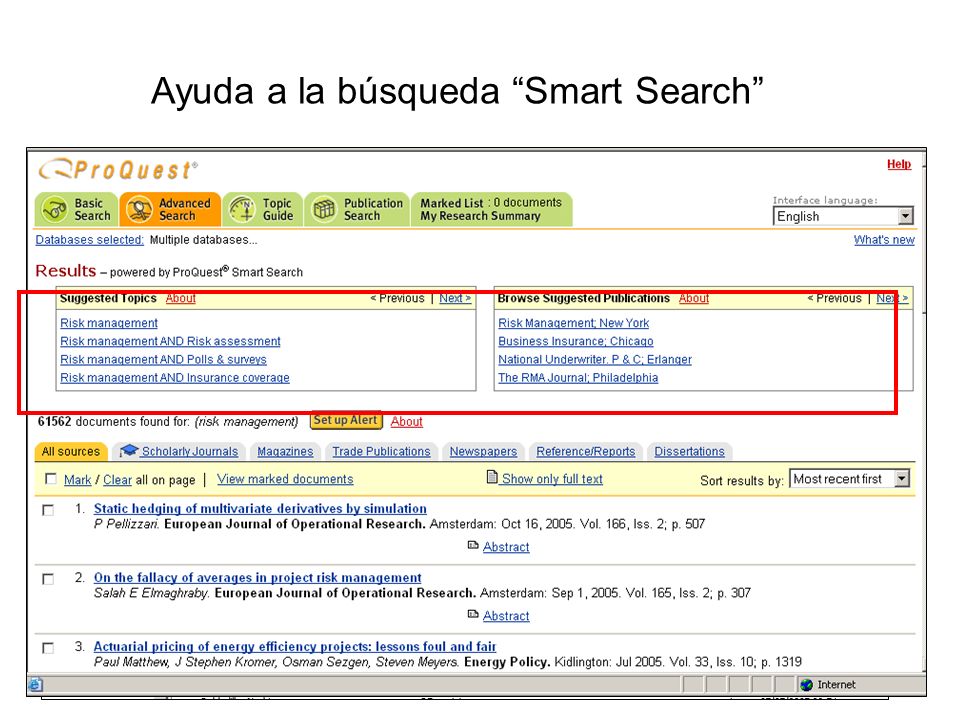
Task: Open the Topic Guide tab
Action: click(262, 209)
